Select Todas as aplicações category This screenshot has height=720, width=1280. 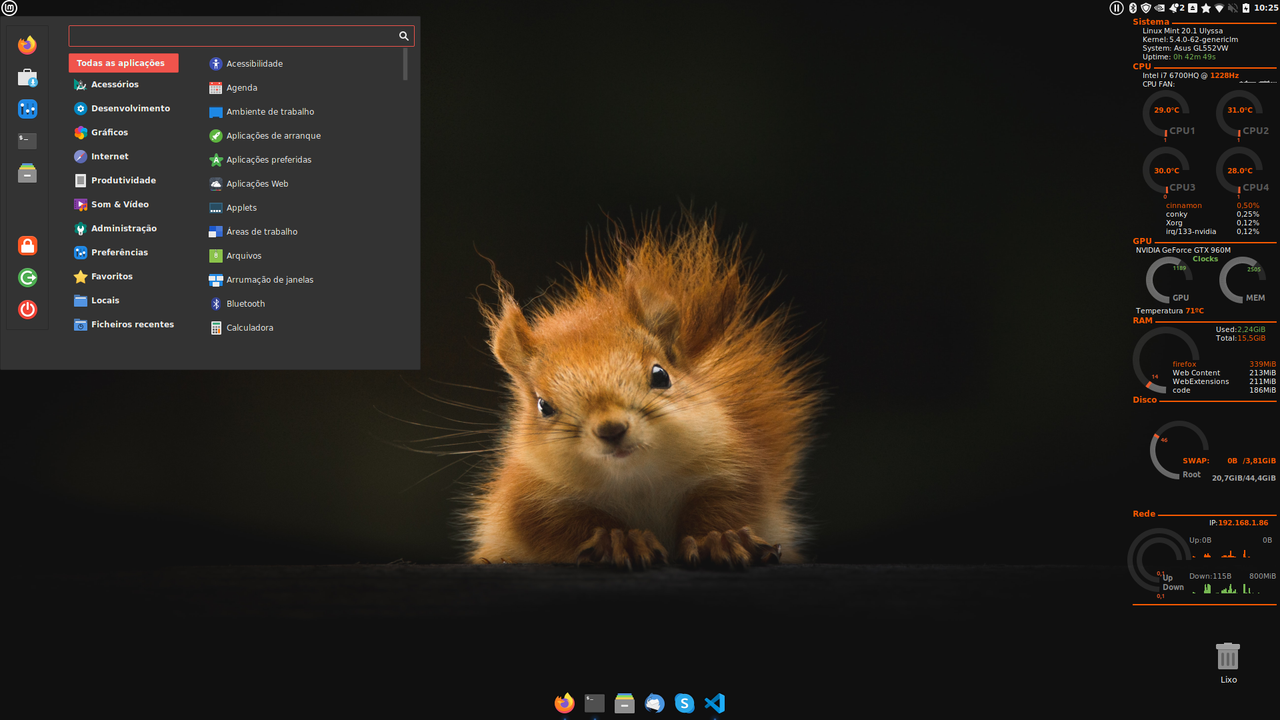click(123, 63)
